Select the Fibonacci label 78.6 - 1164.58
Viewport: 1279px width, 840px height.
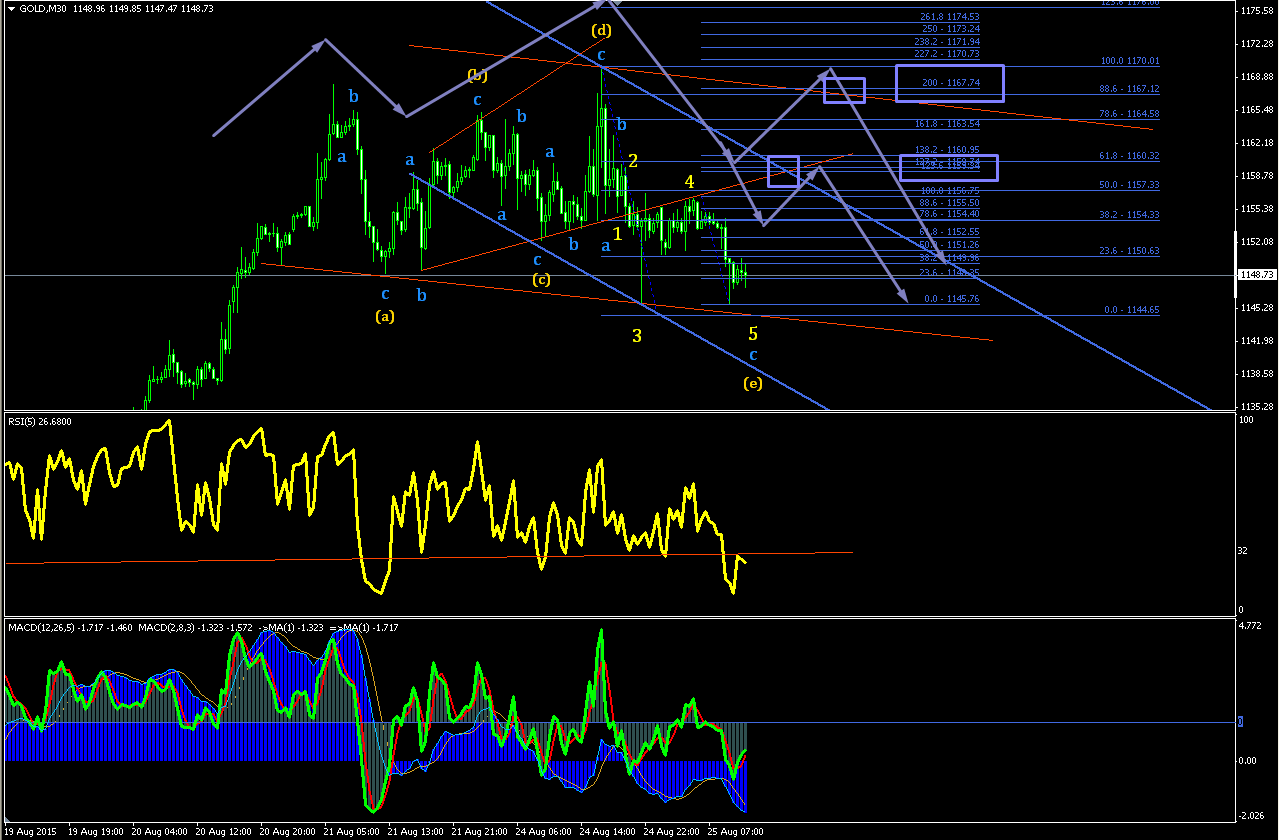(1129, 114)
